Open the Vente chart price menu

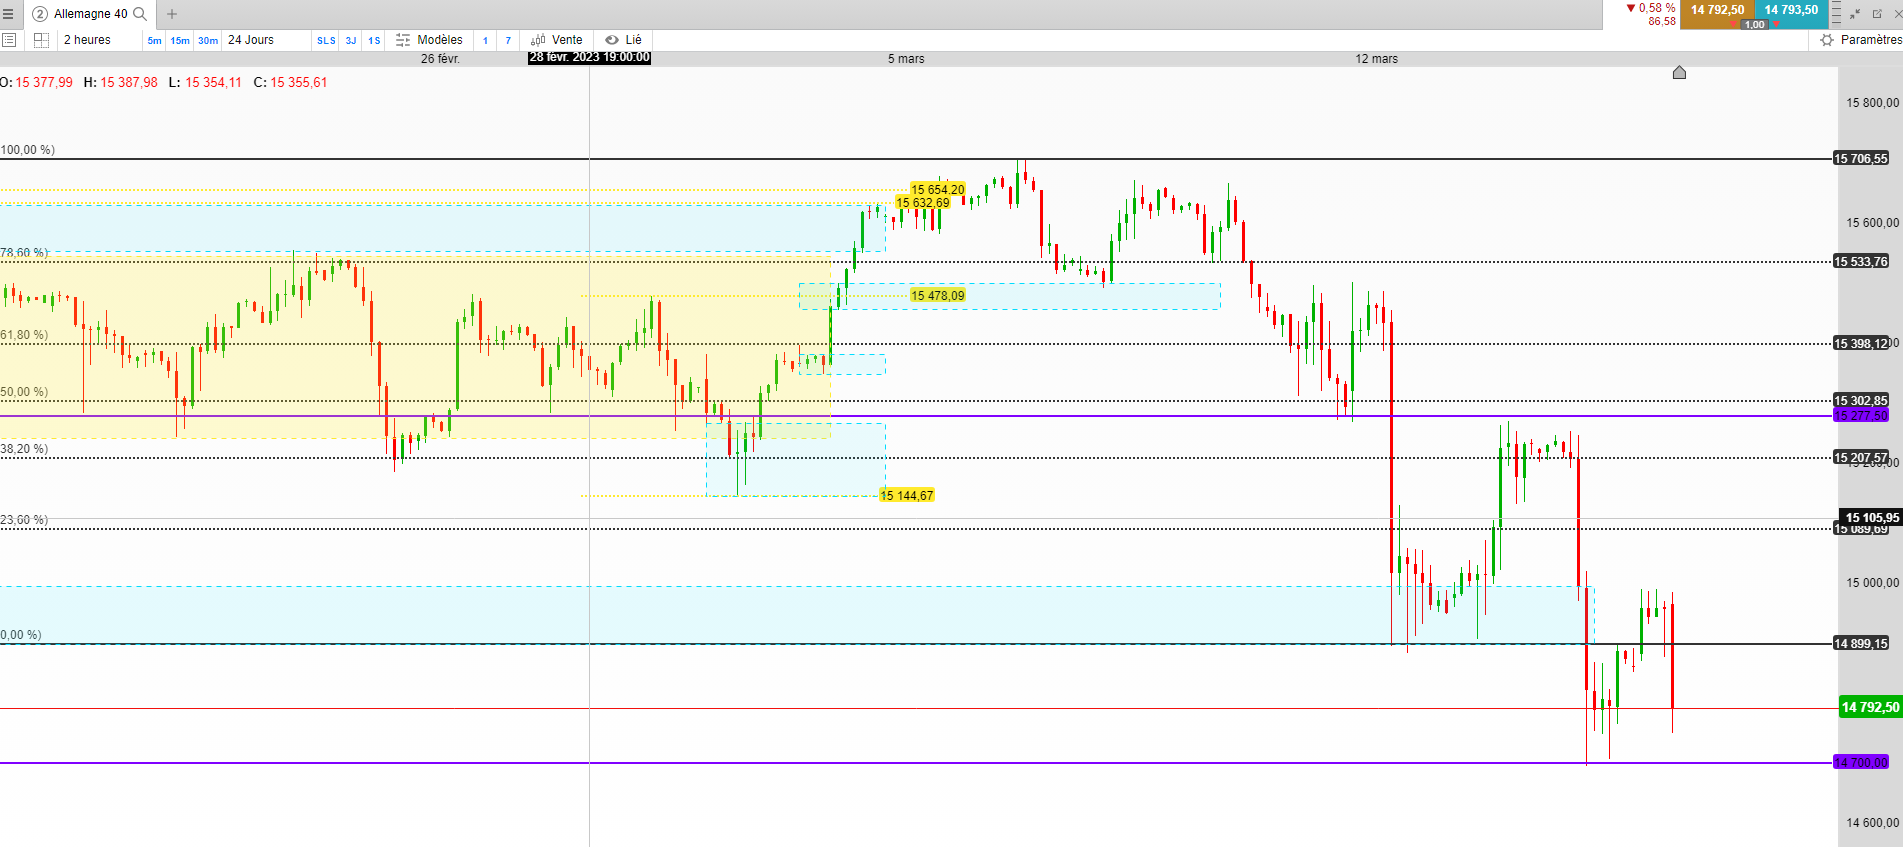[x=557, y=40]
